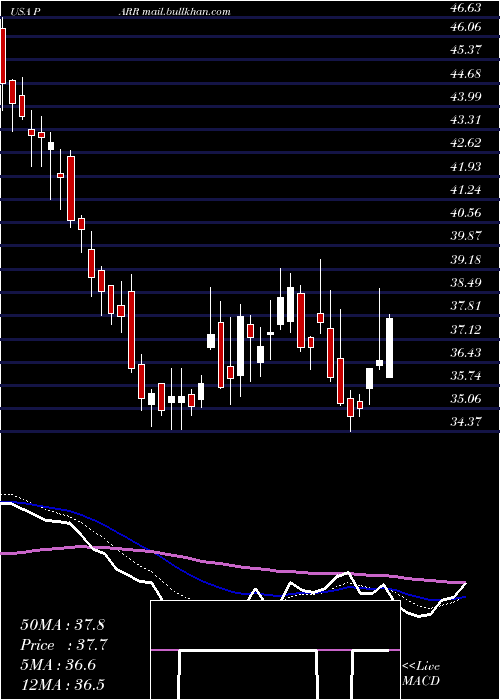Click the 39.18 price axis label
Image resolution: width=500 pixels, height=700 pixels.
468,259
